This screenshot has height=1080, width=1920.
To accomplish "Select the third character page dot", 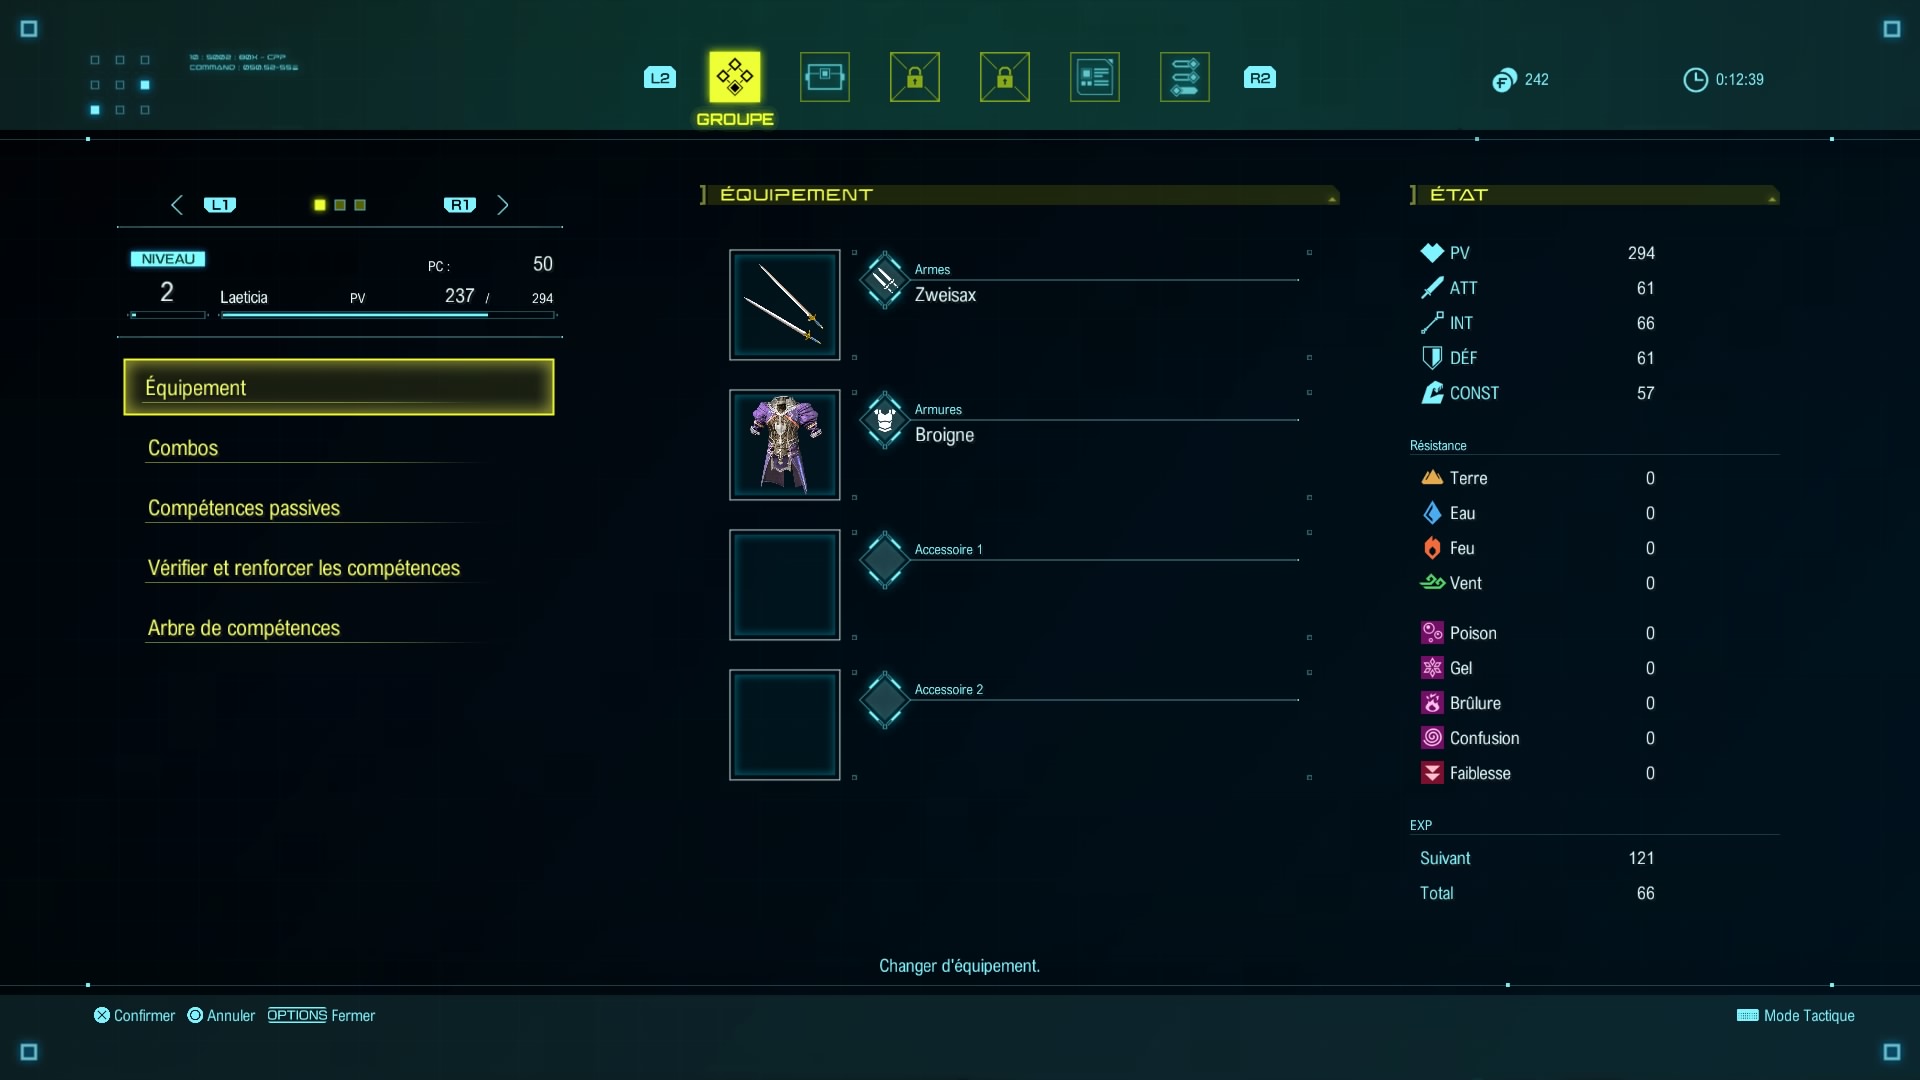I will (360, 205).
